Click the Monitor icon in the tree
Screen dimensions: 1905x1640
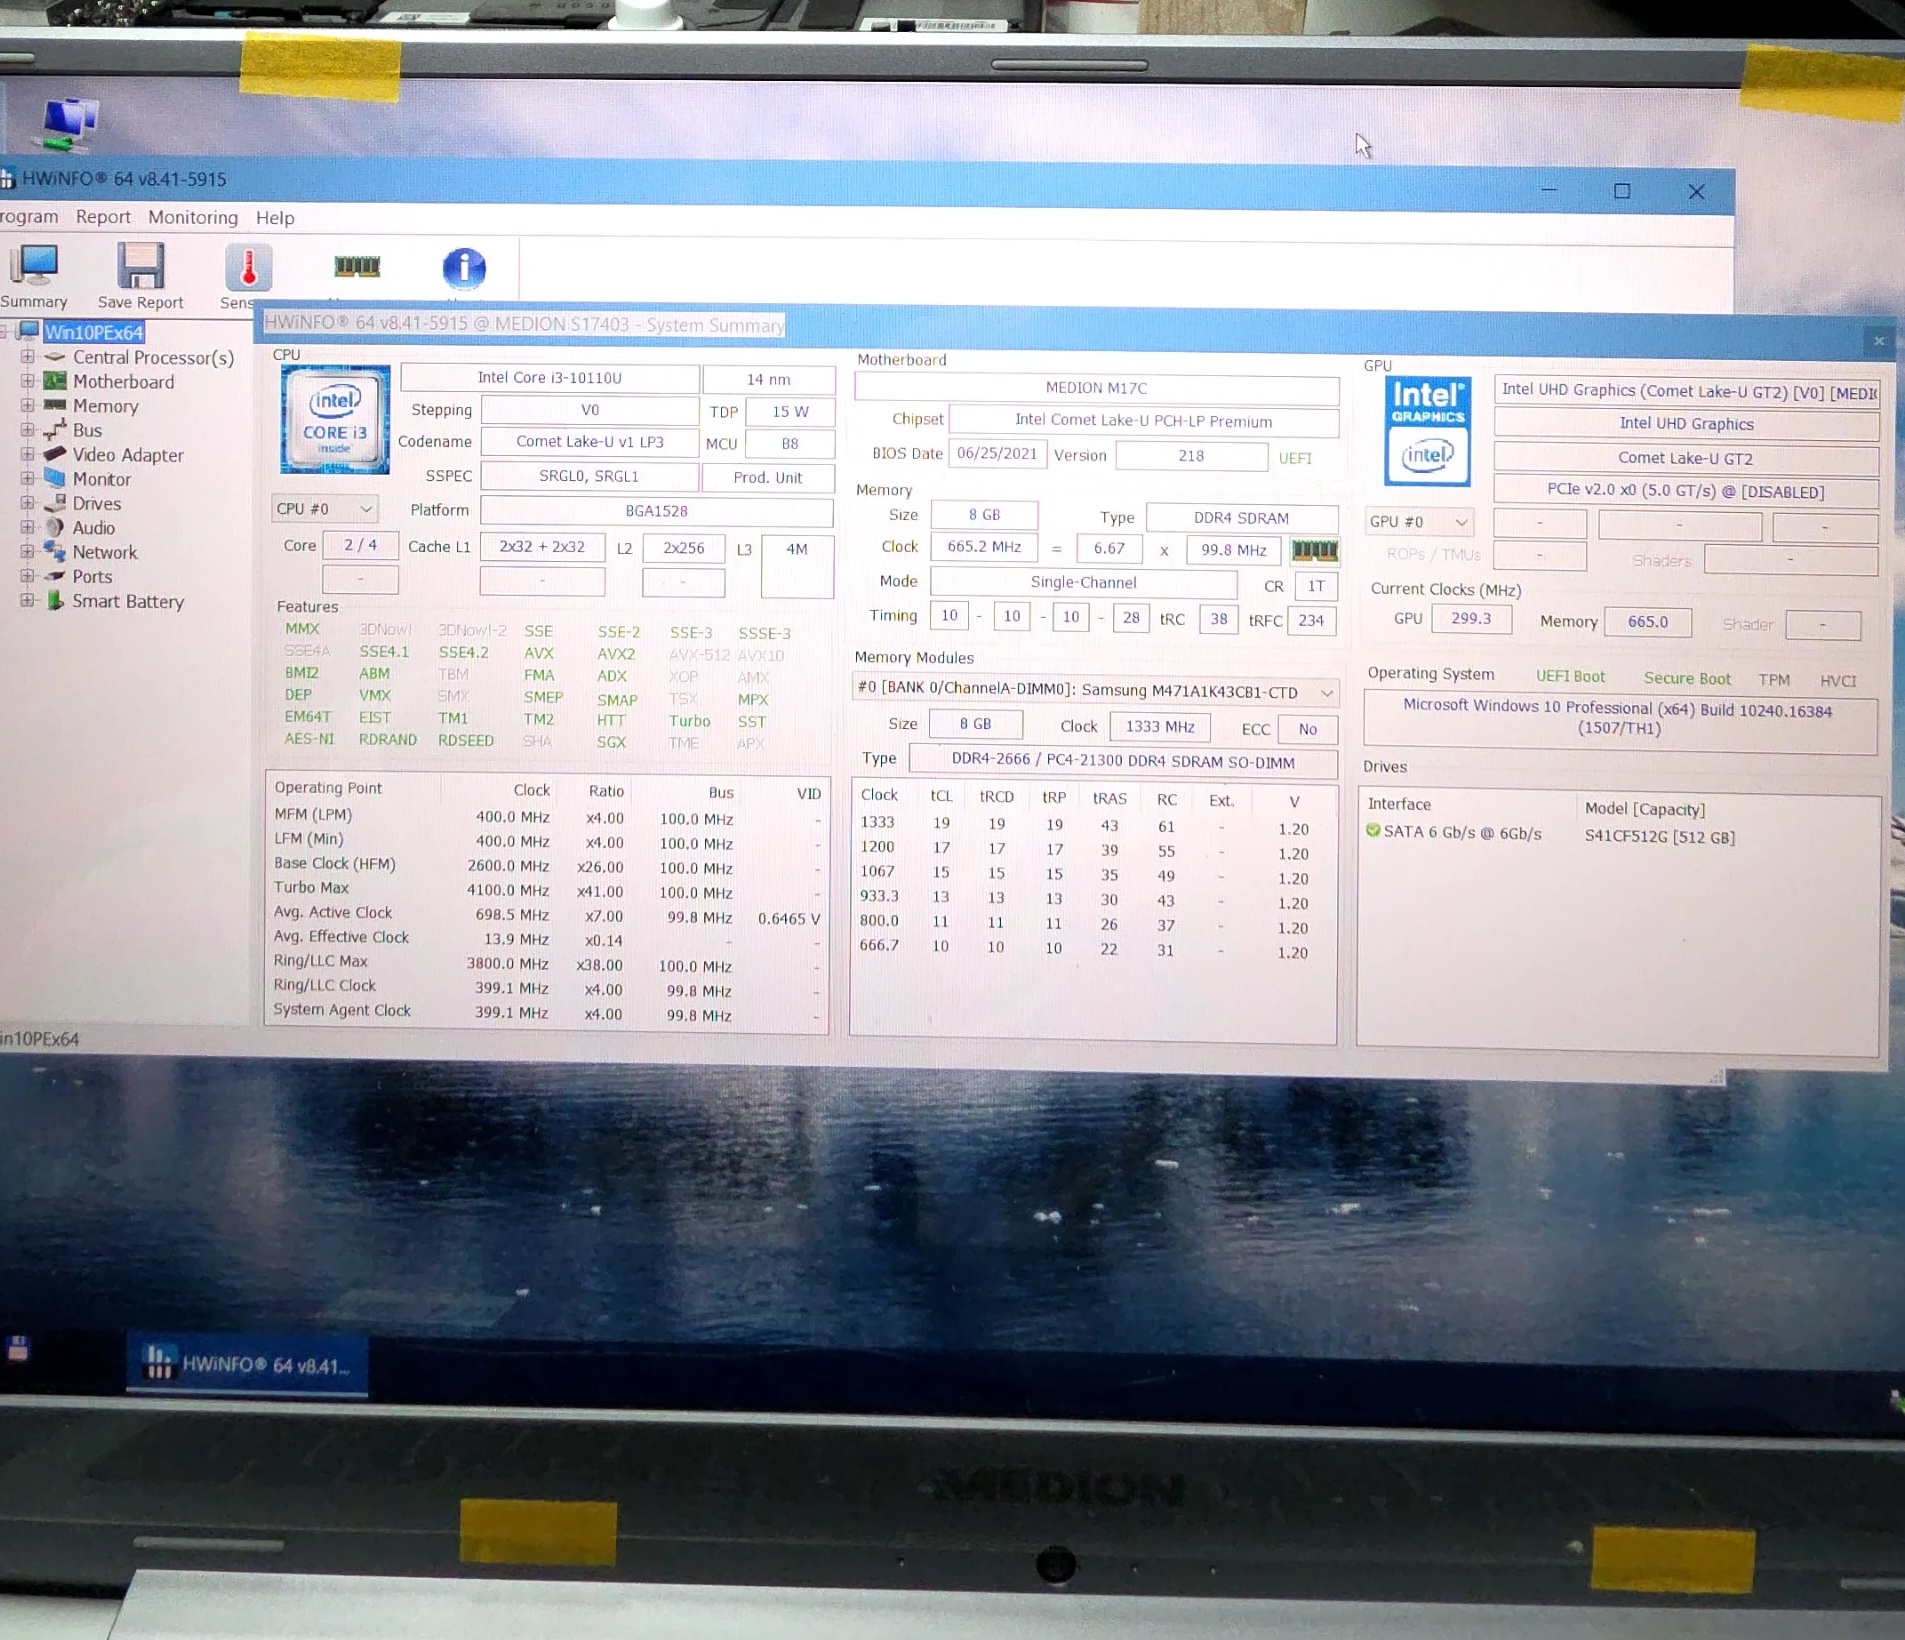(x=55, y=478)
